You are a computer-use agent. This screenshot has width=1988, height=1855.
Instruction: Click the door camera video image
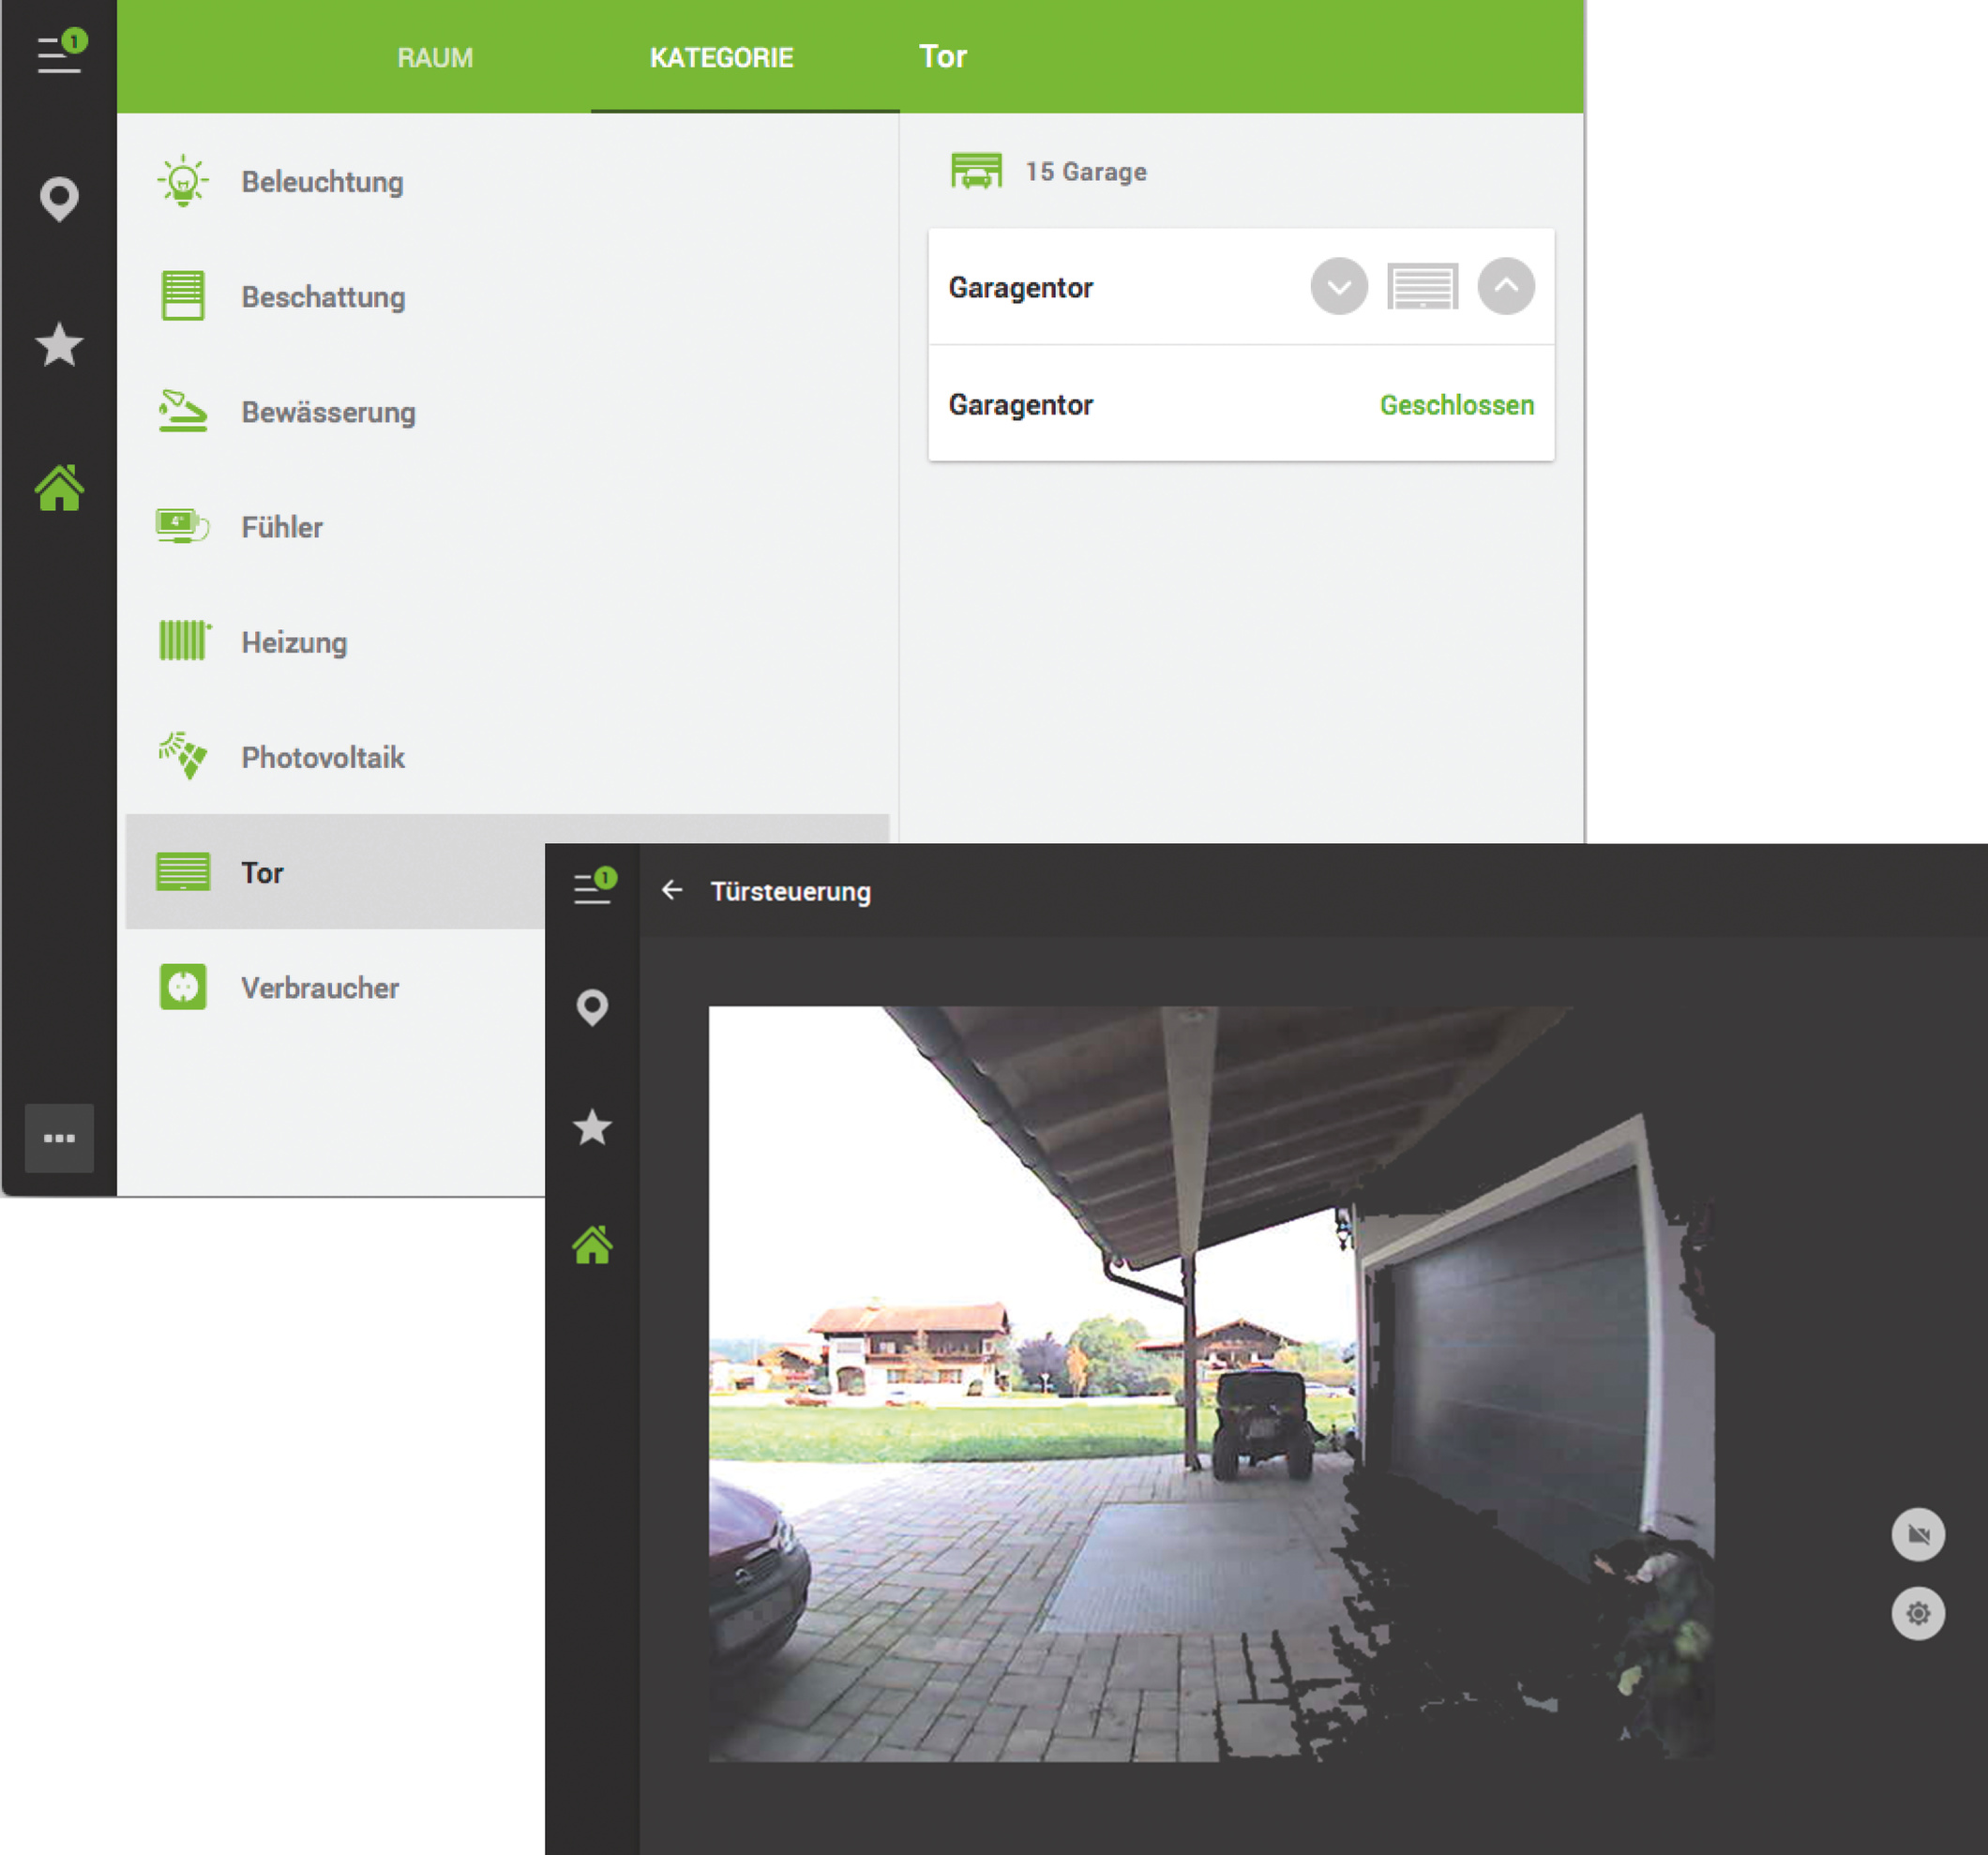(1210, 1383)
